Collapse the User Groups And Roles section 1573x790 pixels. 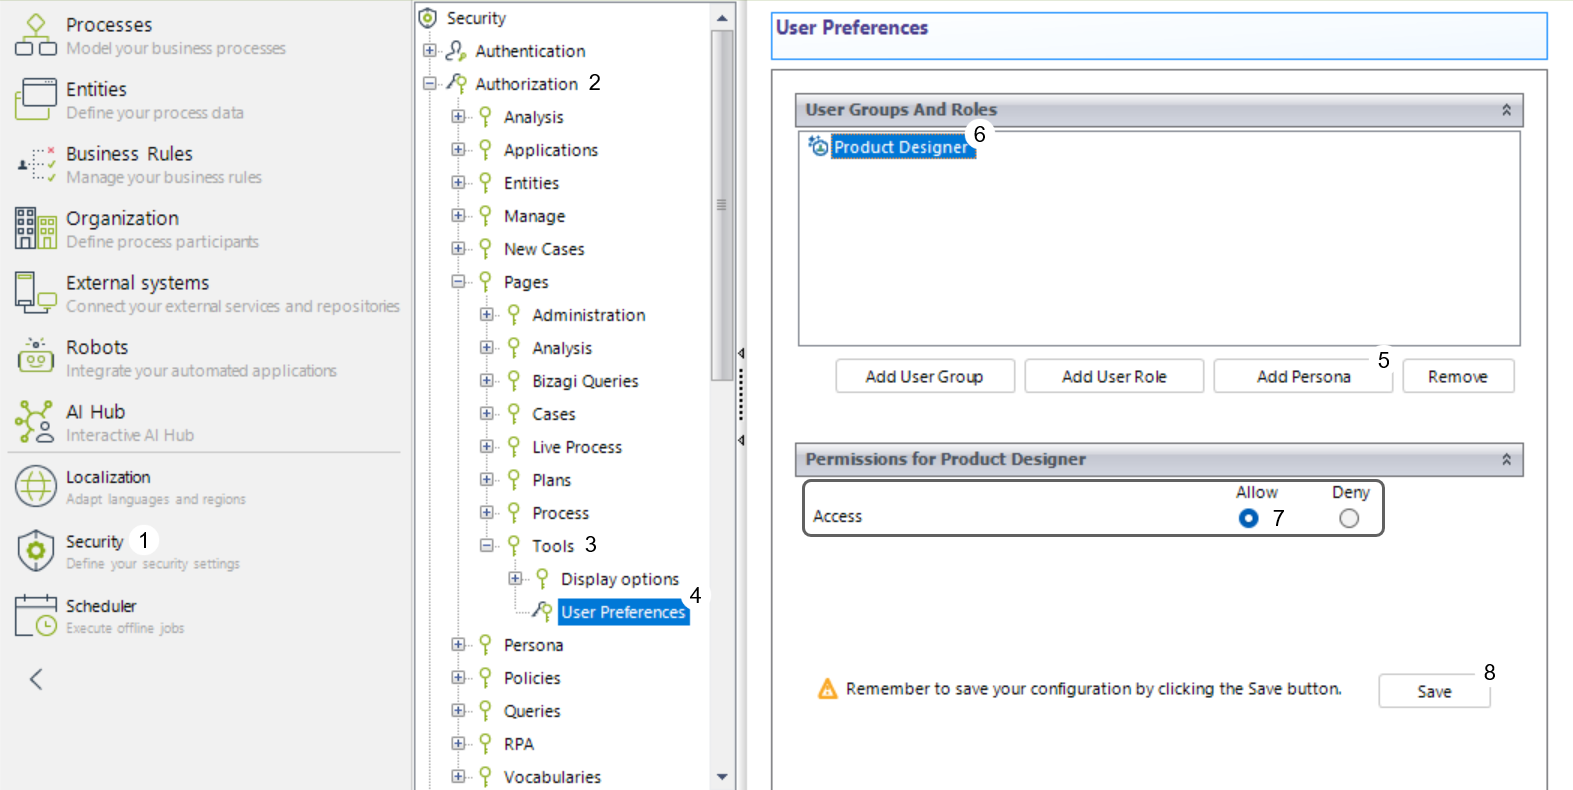pos(1506,110)
